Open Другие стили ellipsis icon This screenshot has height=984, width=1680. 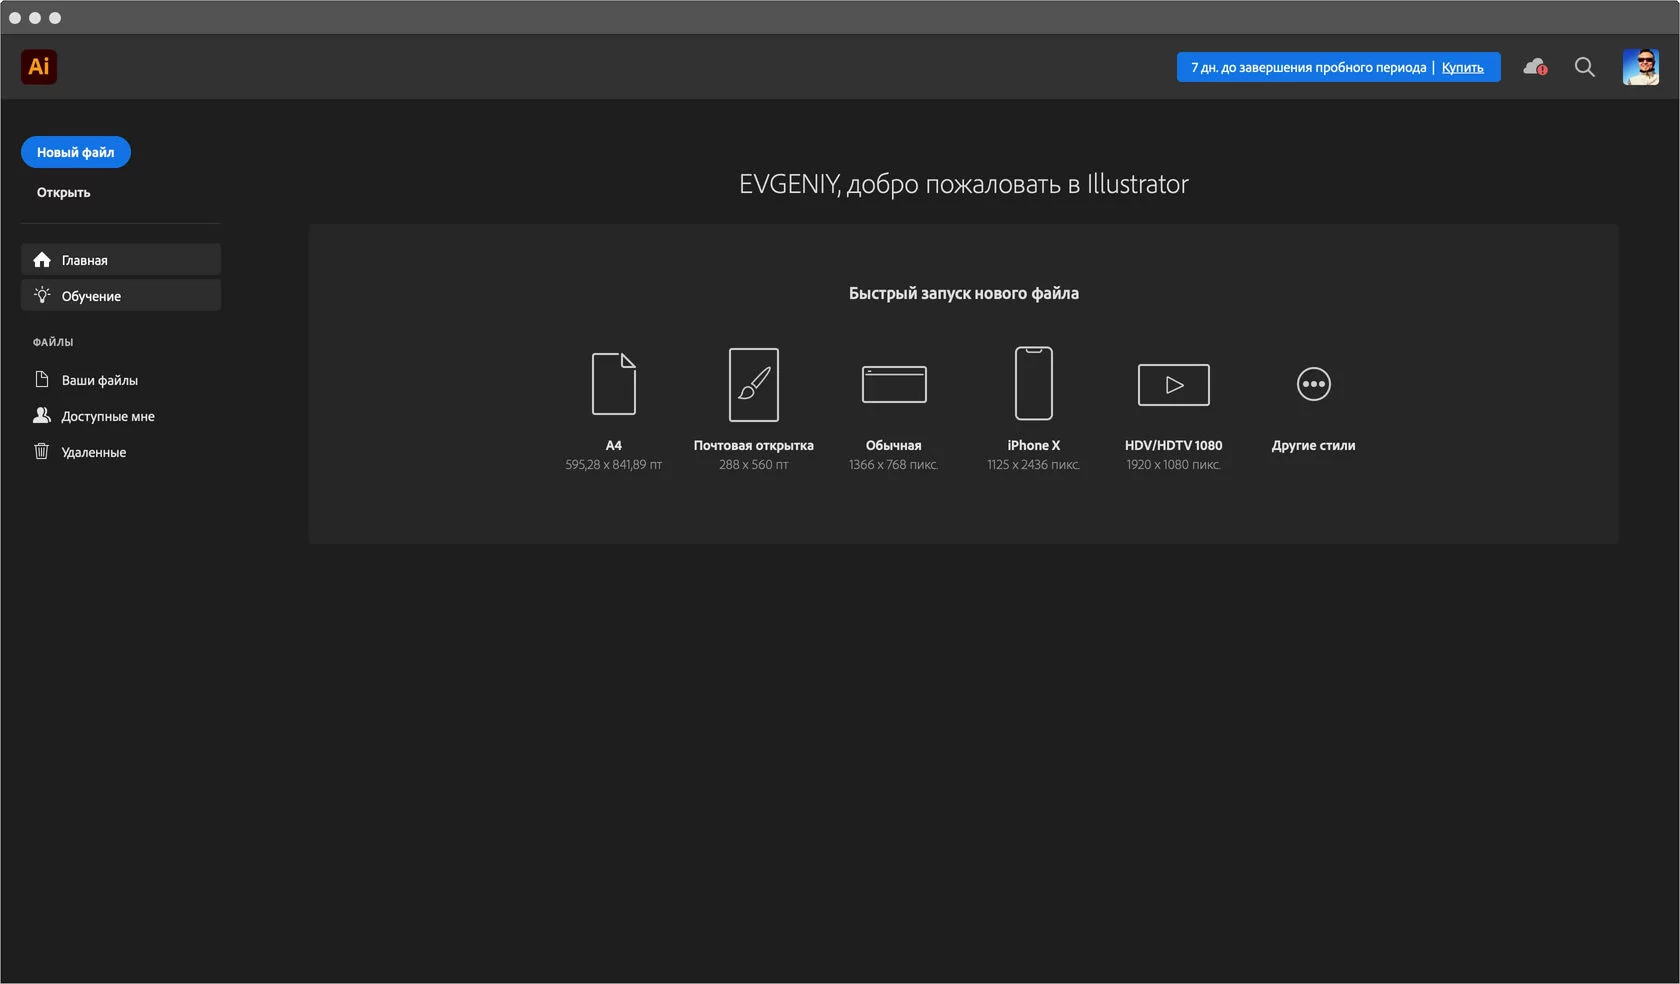pos(1314,384)
